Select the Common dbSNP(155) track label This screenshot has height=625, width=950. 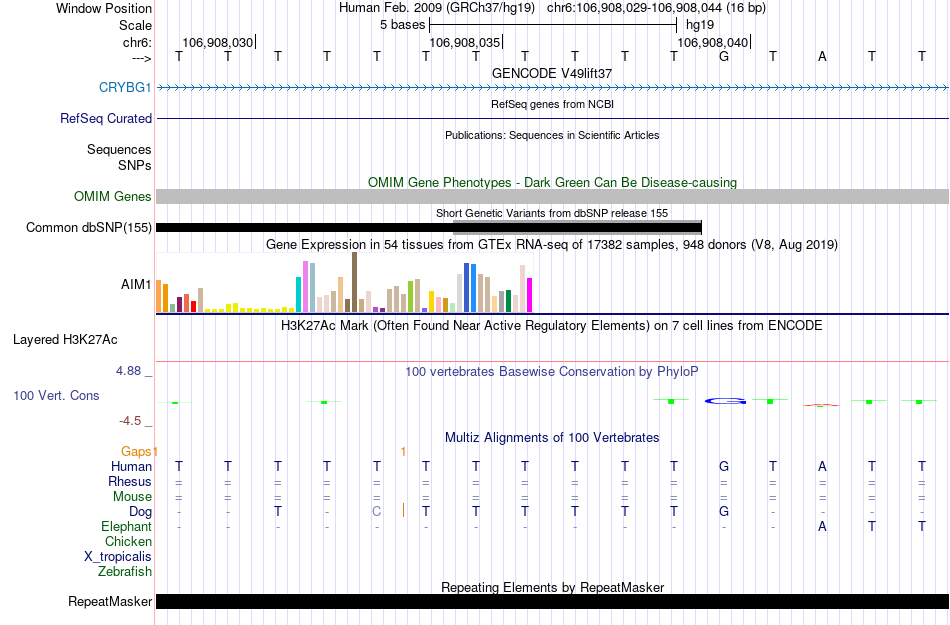88,227
